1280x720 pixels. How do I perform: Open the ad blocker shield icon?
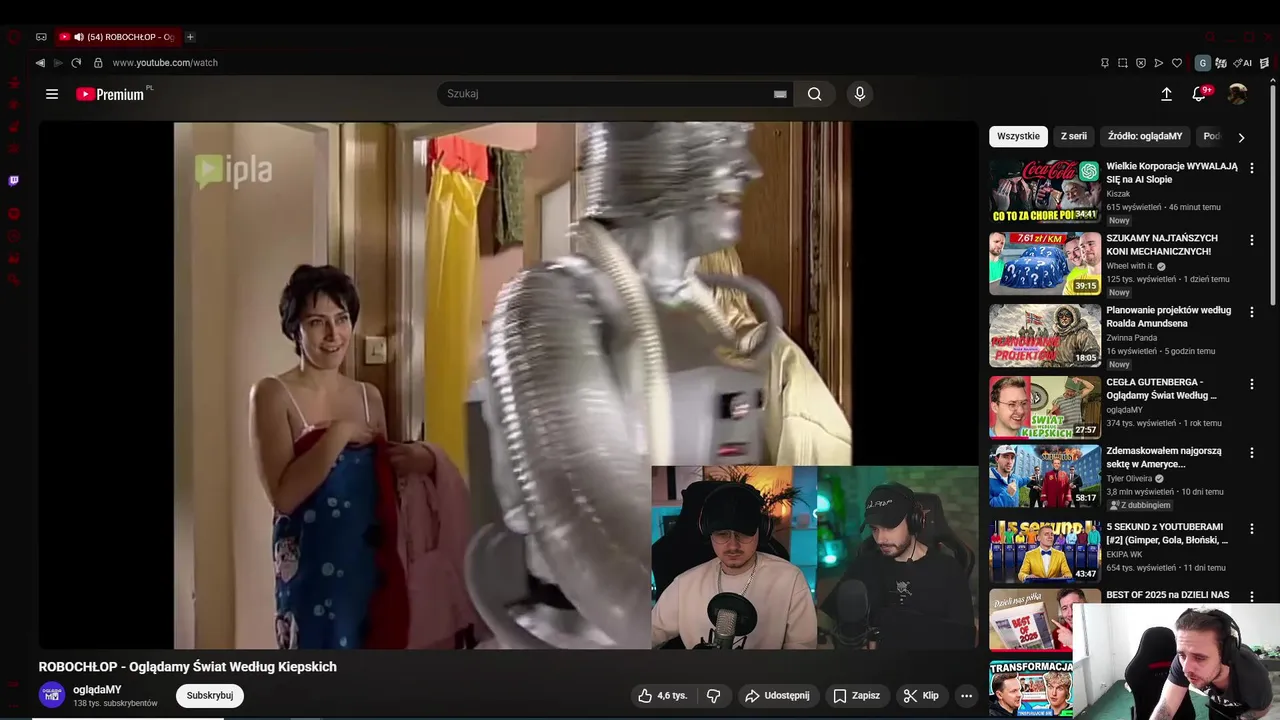tap(1141, 63)
